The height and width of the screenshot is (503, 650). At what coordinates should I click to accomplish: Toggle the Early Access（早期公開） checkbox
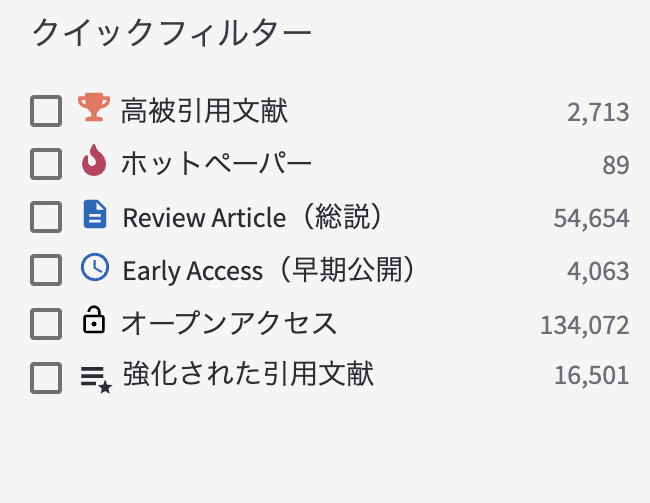click(x=46, y=270)
